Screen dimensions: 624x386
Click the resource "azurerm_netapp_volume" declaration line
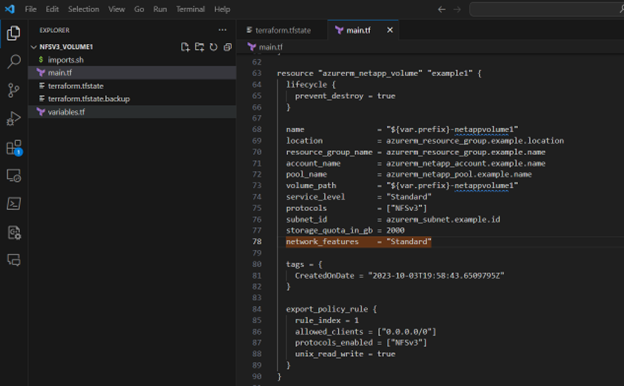(x=379, y=73)
